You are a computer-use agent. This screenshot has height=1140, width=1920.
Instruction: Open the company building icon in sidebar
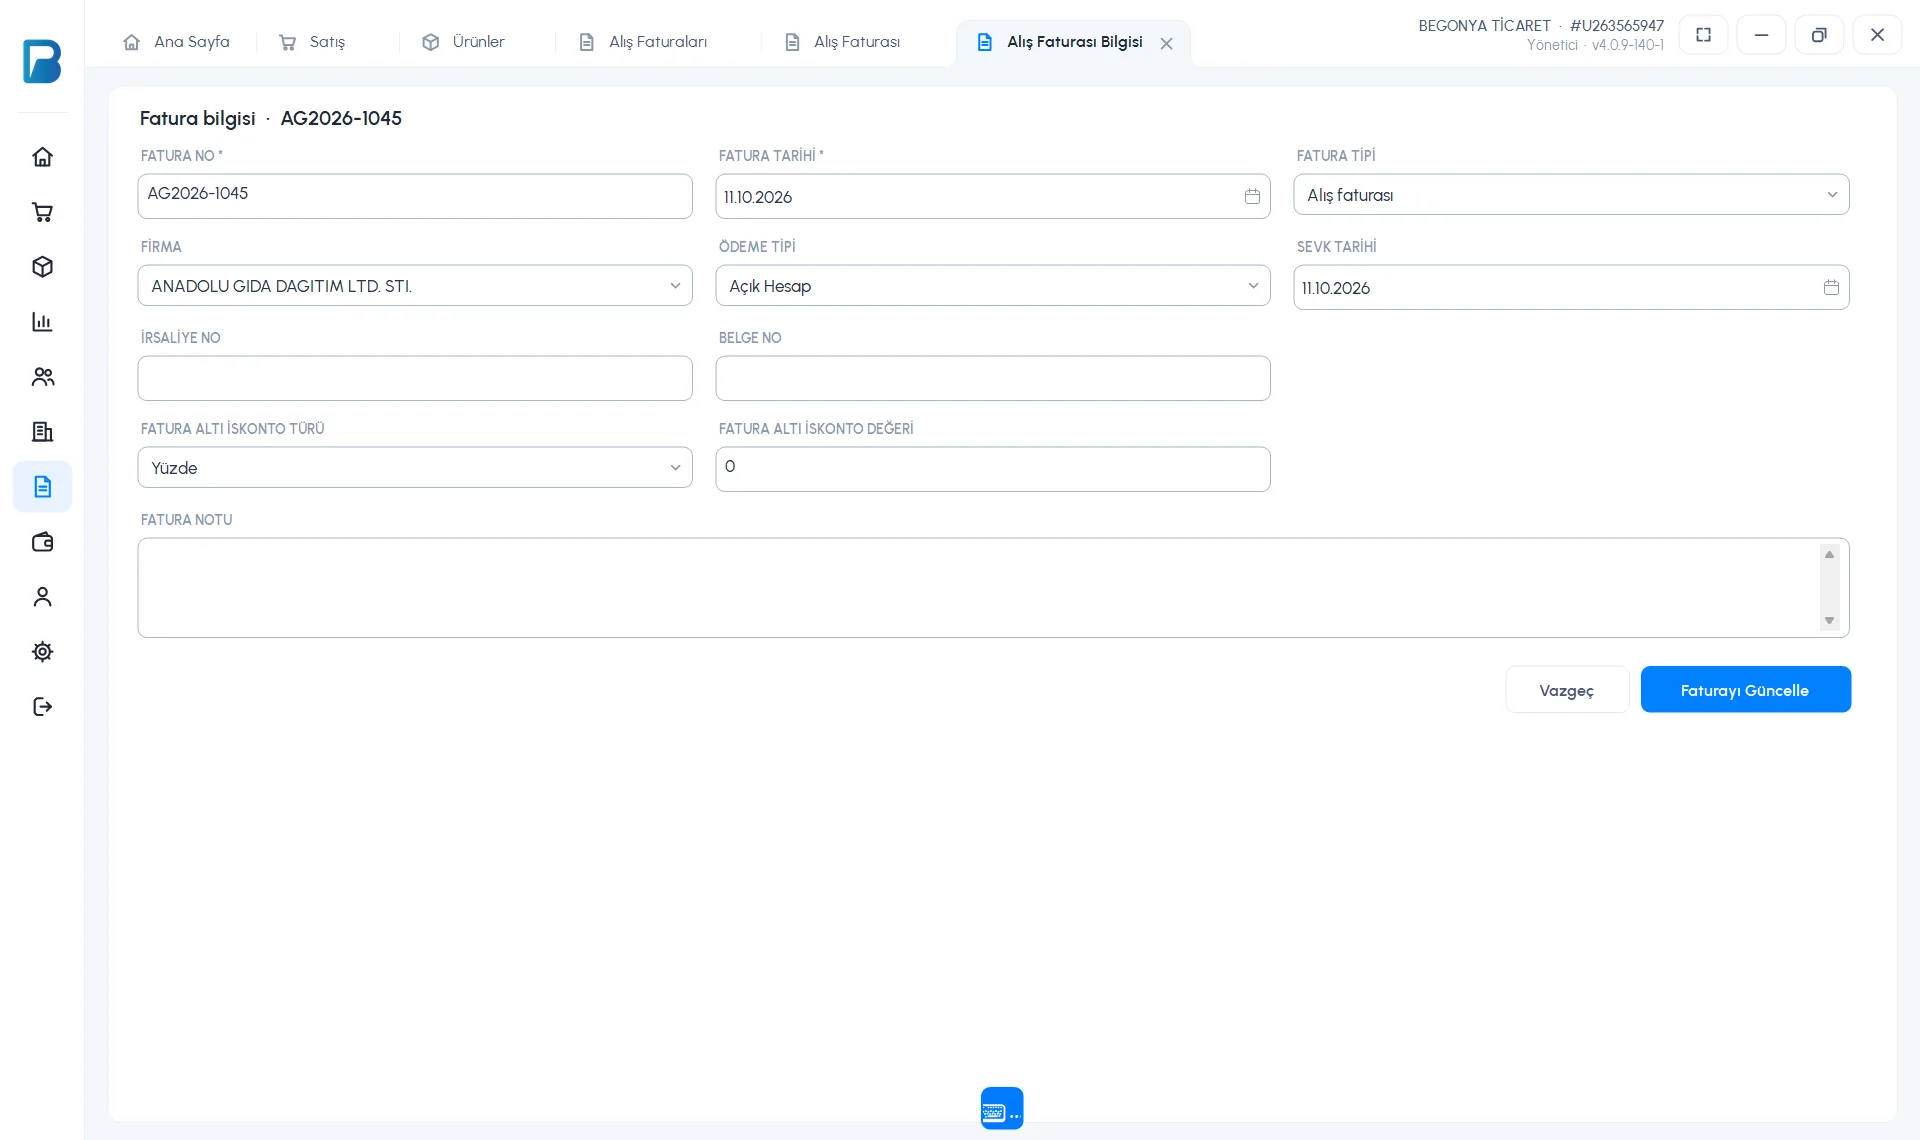pos(42,432)
